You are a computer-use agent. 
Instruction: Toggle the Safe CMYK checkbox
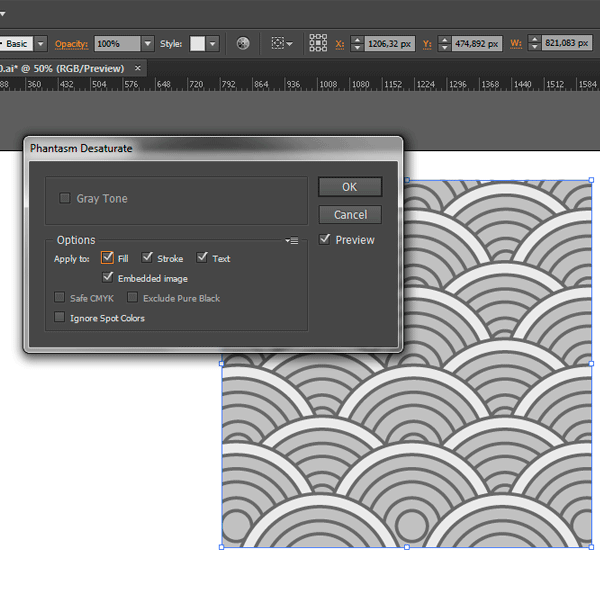pos(59,297)
